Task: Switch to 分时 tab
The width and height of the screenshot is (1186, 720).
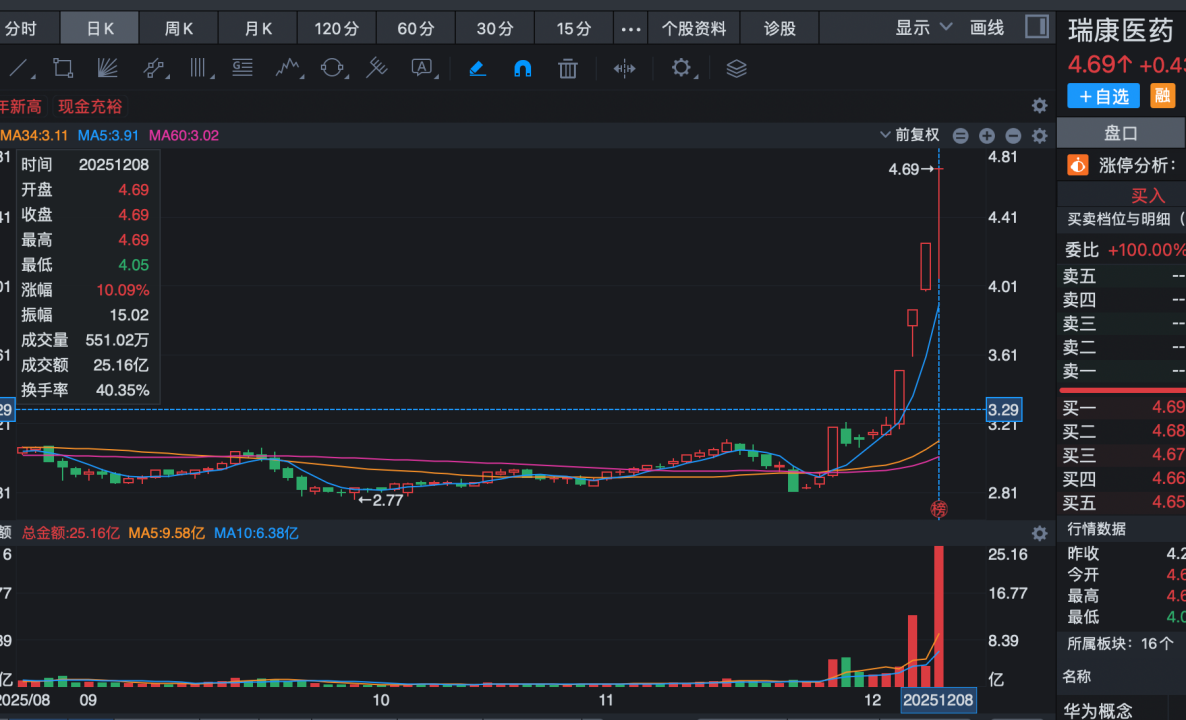Action: click(20, 29)
